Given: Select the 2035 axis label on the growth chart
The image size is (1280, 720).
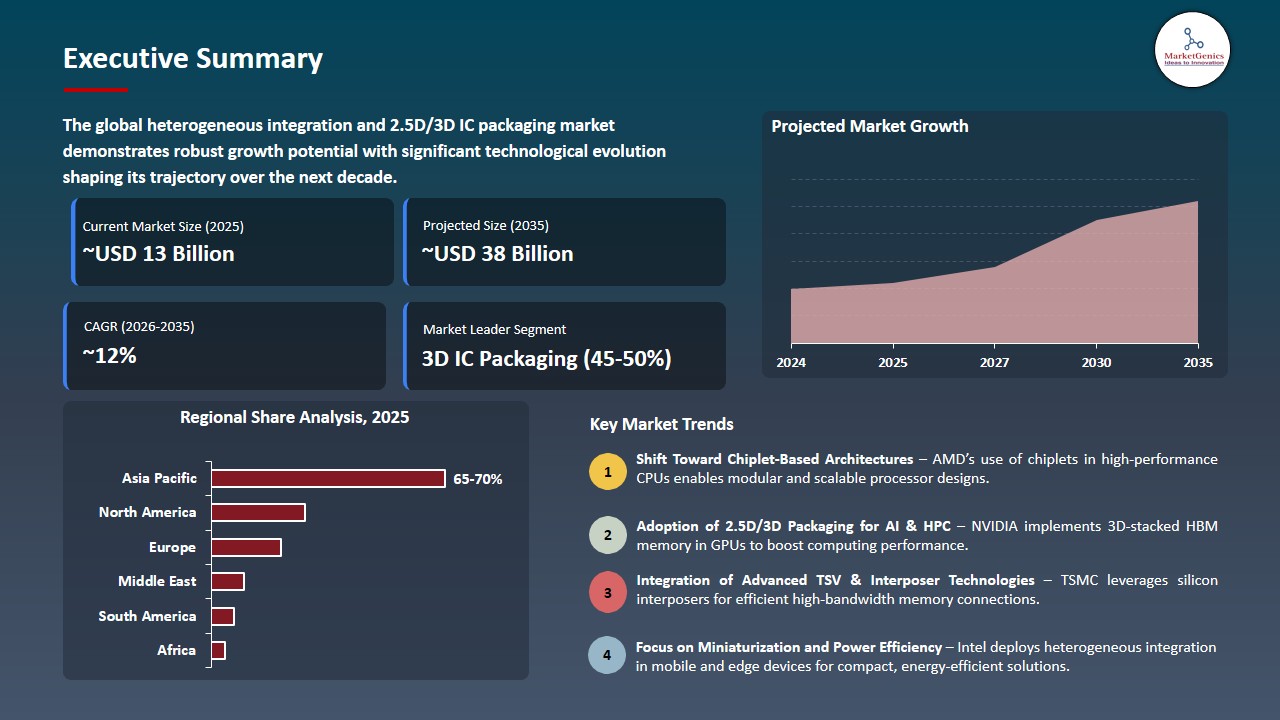Looking at the screenshot, I should pyautogui.click(x=1197, y=363).
